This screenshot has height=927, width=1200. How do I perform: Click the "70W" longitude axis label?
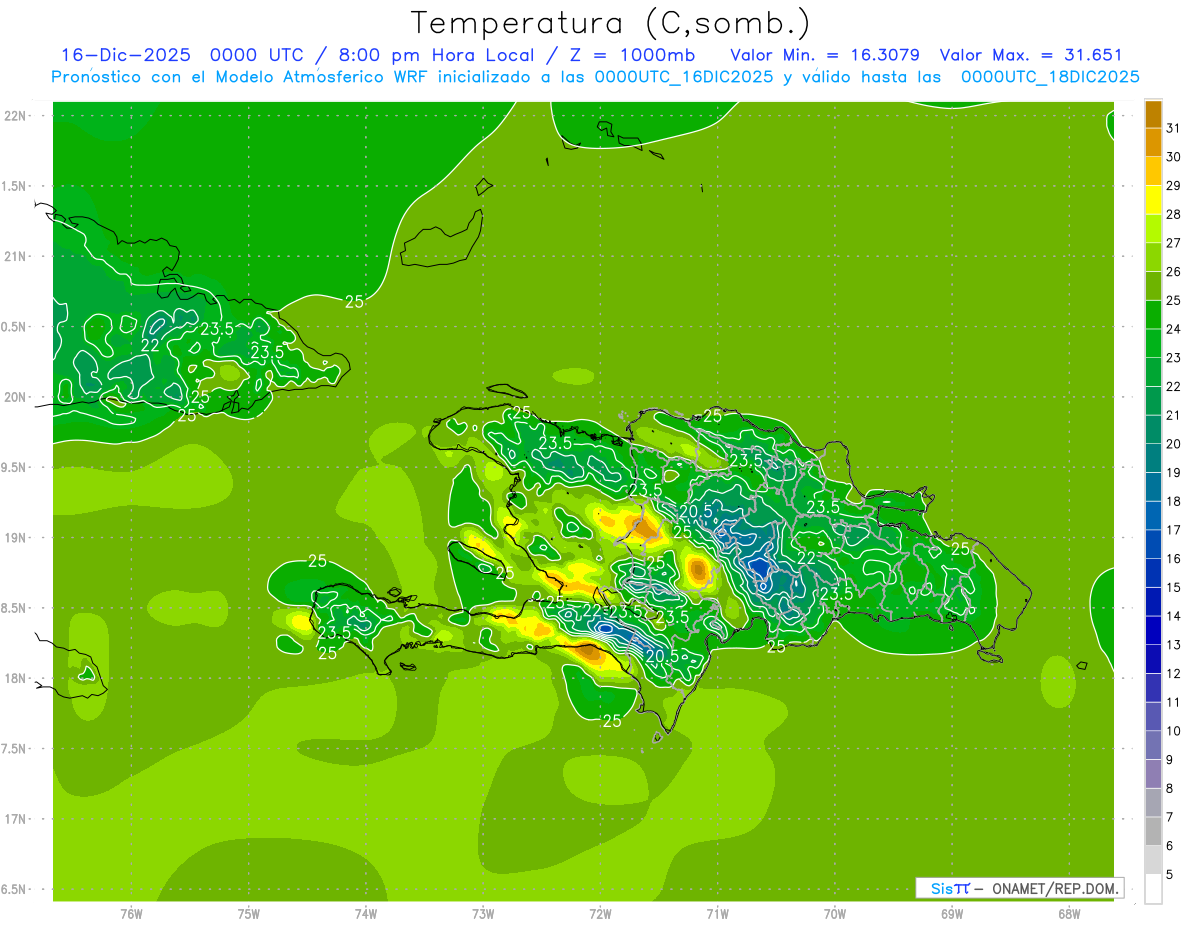[835, 913]
